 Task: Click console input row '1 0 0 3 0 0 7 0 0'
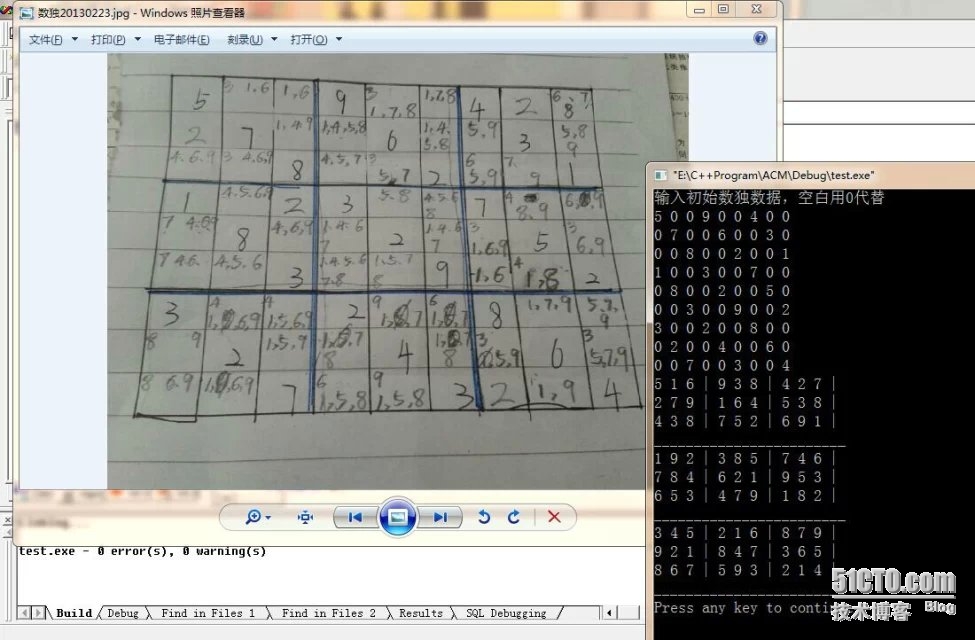point(722,272)
